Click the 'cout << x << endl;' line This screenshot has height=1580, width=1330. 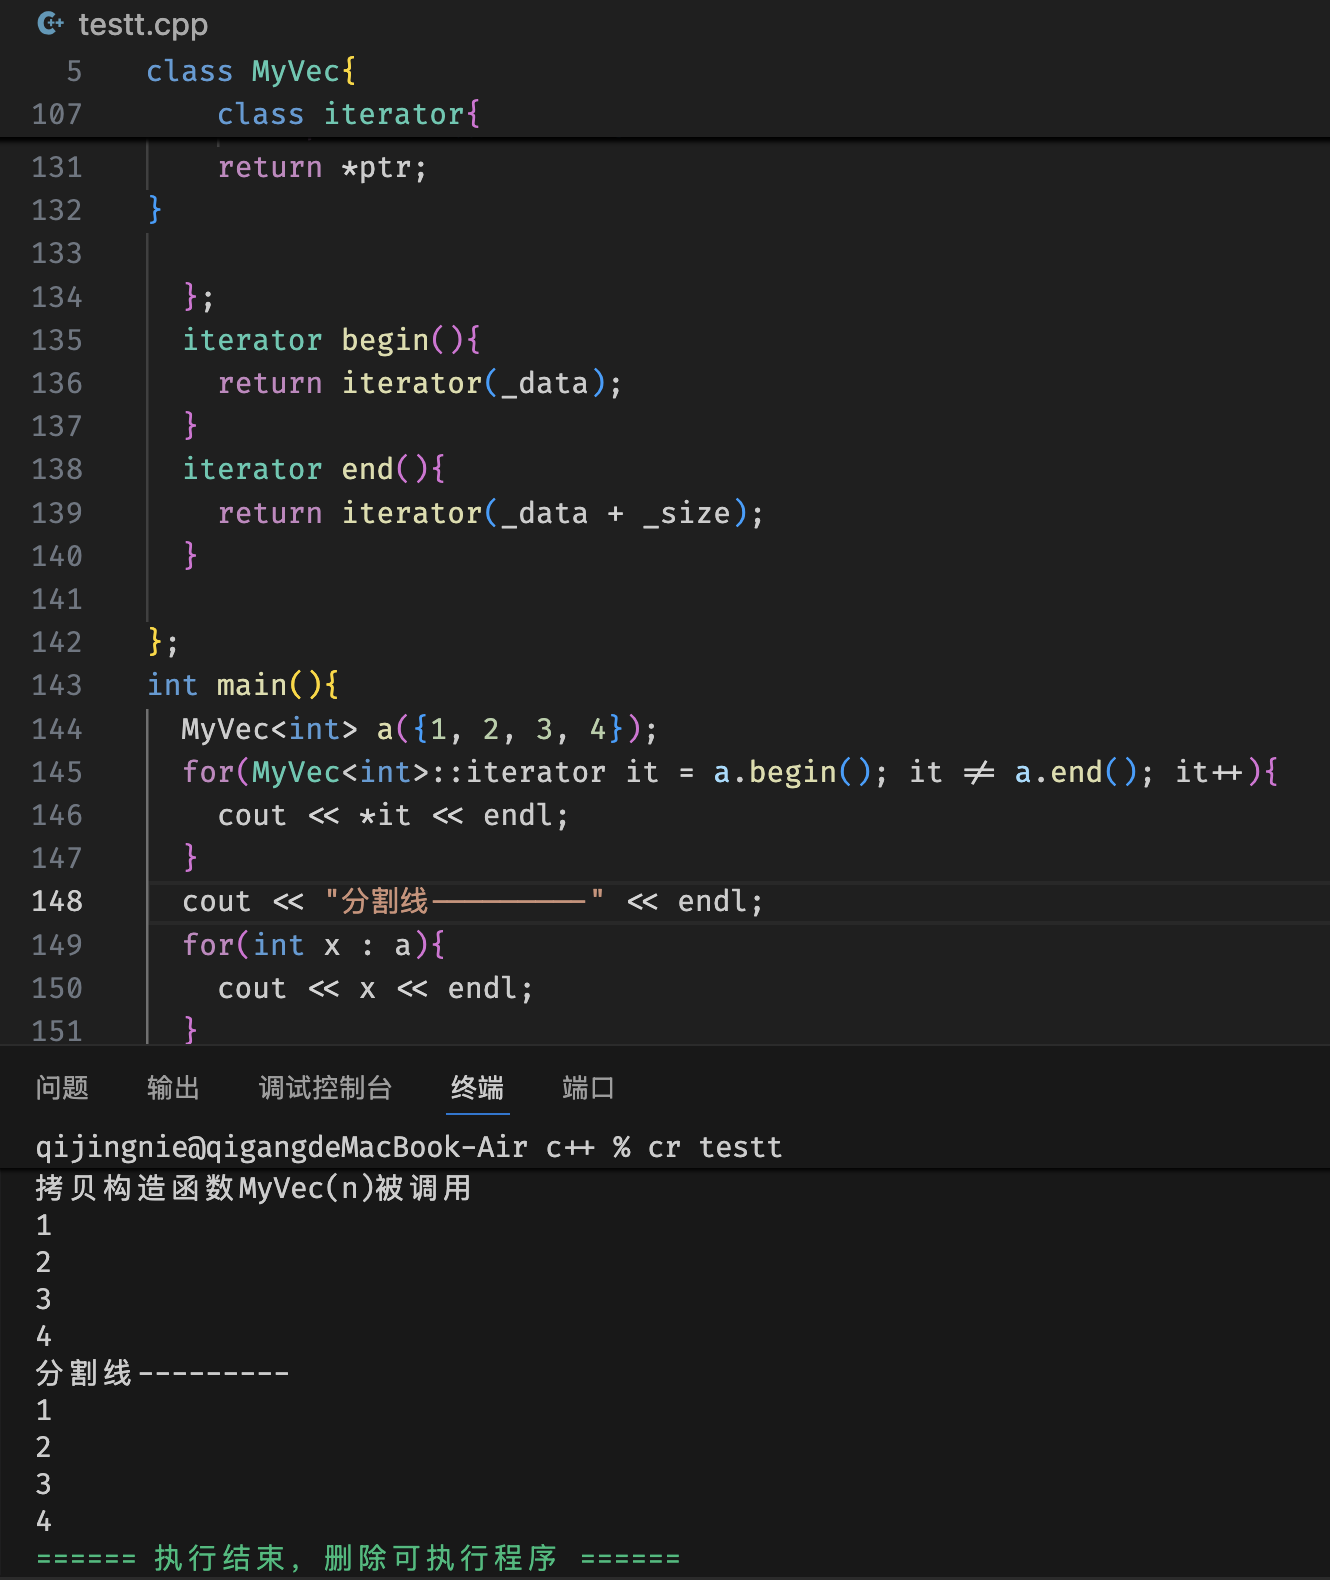375,988
